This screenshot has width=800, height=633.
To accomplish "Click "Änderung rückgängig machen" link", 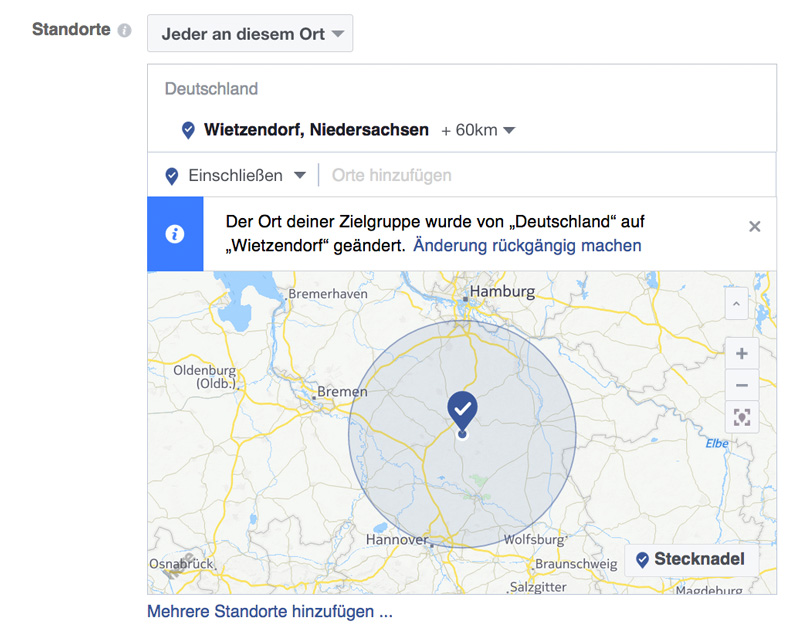I will [x=527, y=245].
